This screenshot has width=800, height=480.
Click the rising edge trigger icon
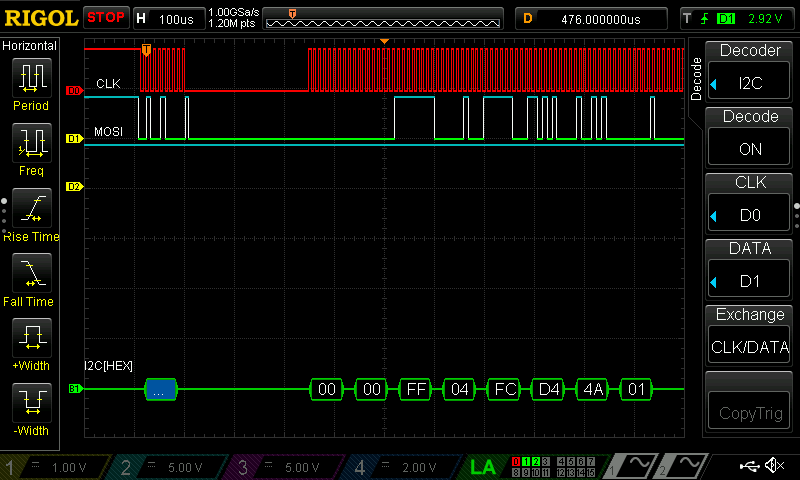pos(705,19)
